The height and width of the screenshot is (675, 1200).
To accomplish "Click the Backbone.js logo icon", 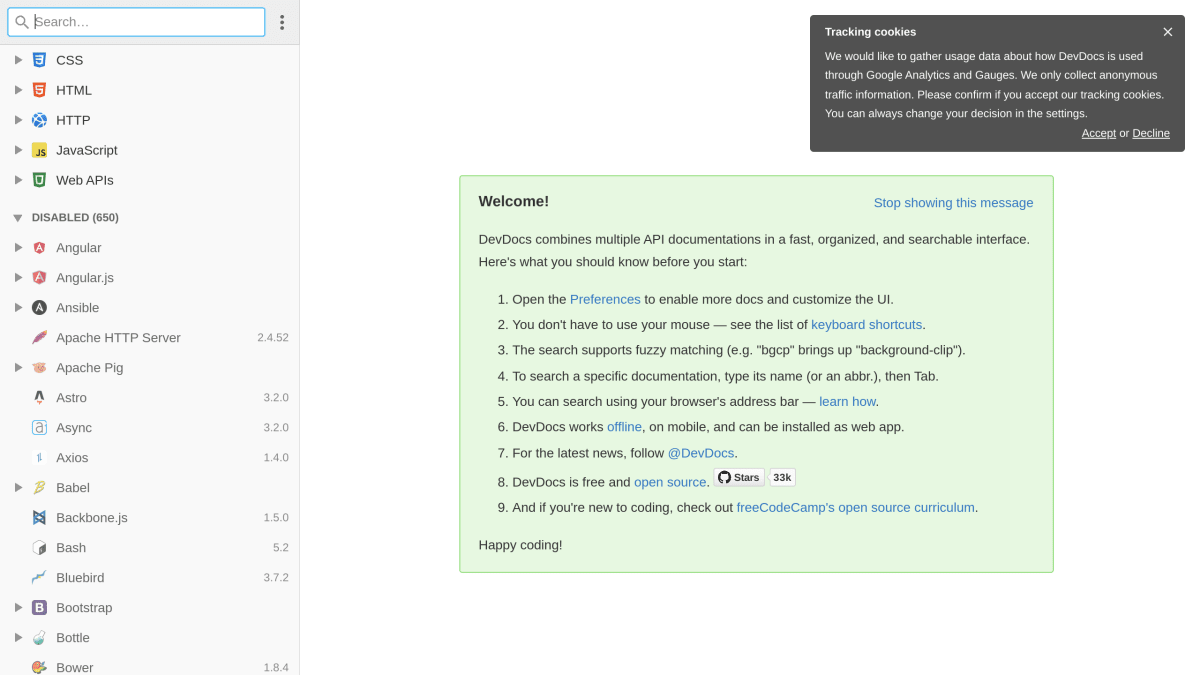I will [x=39, y=518].
